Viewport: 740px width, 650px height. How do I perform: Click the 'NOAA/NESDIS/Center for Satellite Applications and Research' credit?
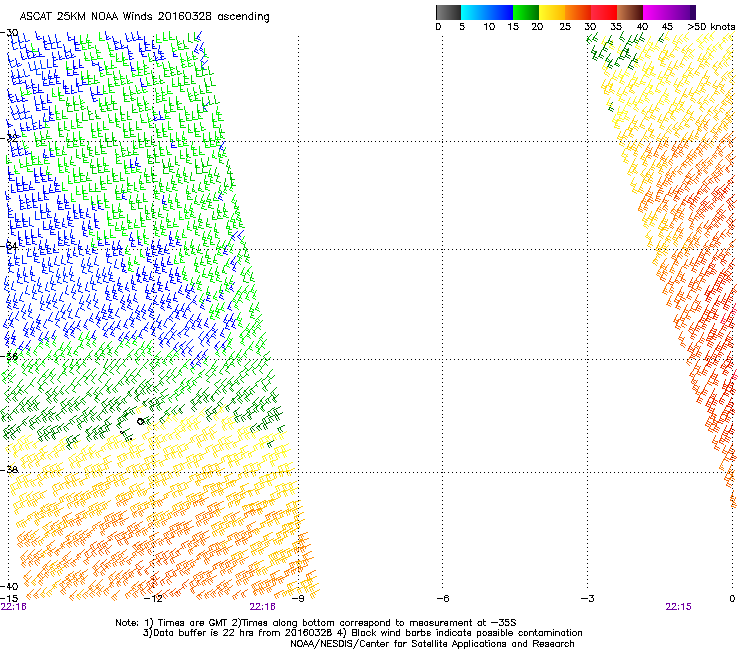click(432, 644)
